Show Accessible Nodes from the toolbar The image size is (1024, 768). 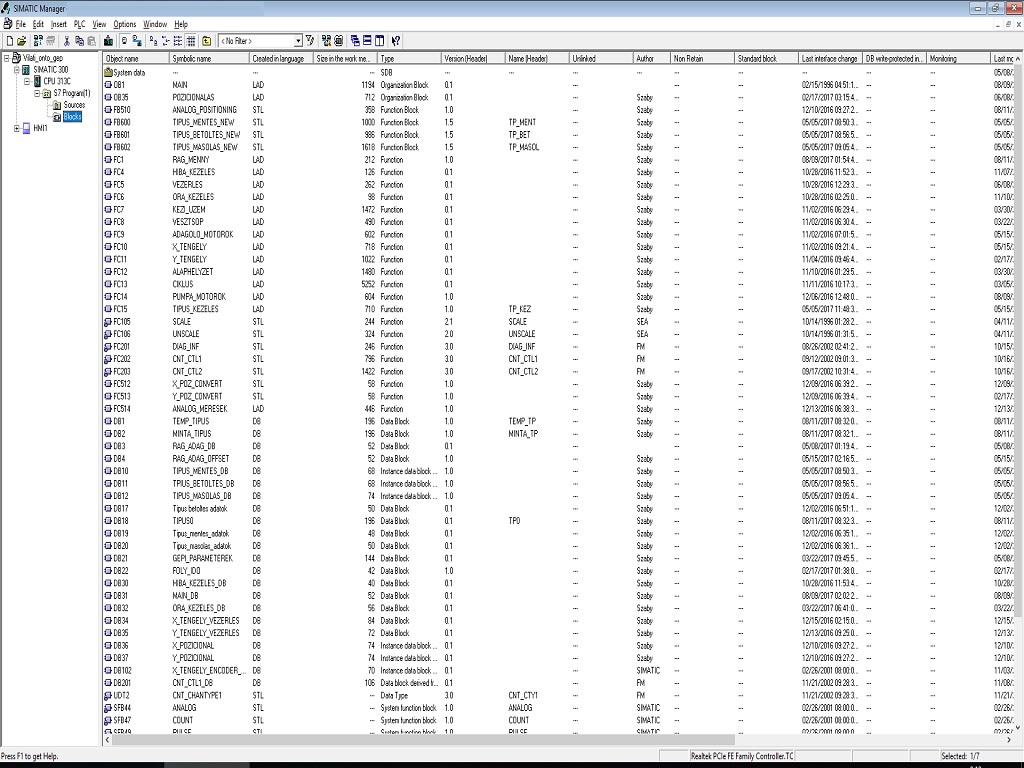(38, 40)
